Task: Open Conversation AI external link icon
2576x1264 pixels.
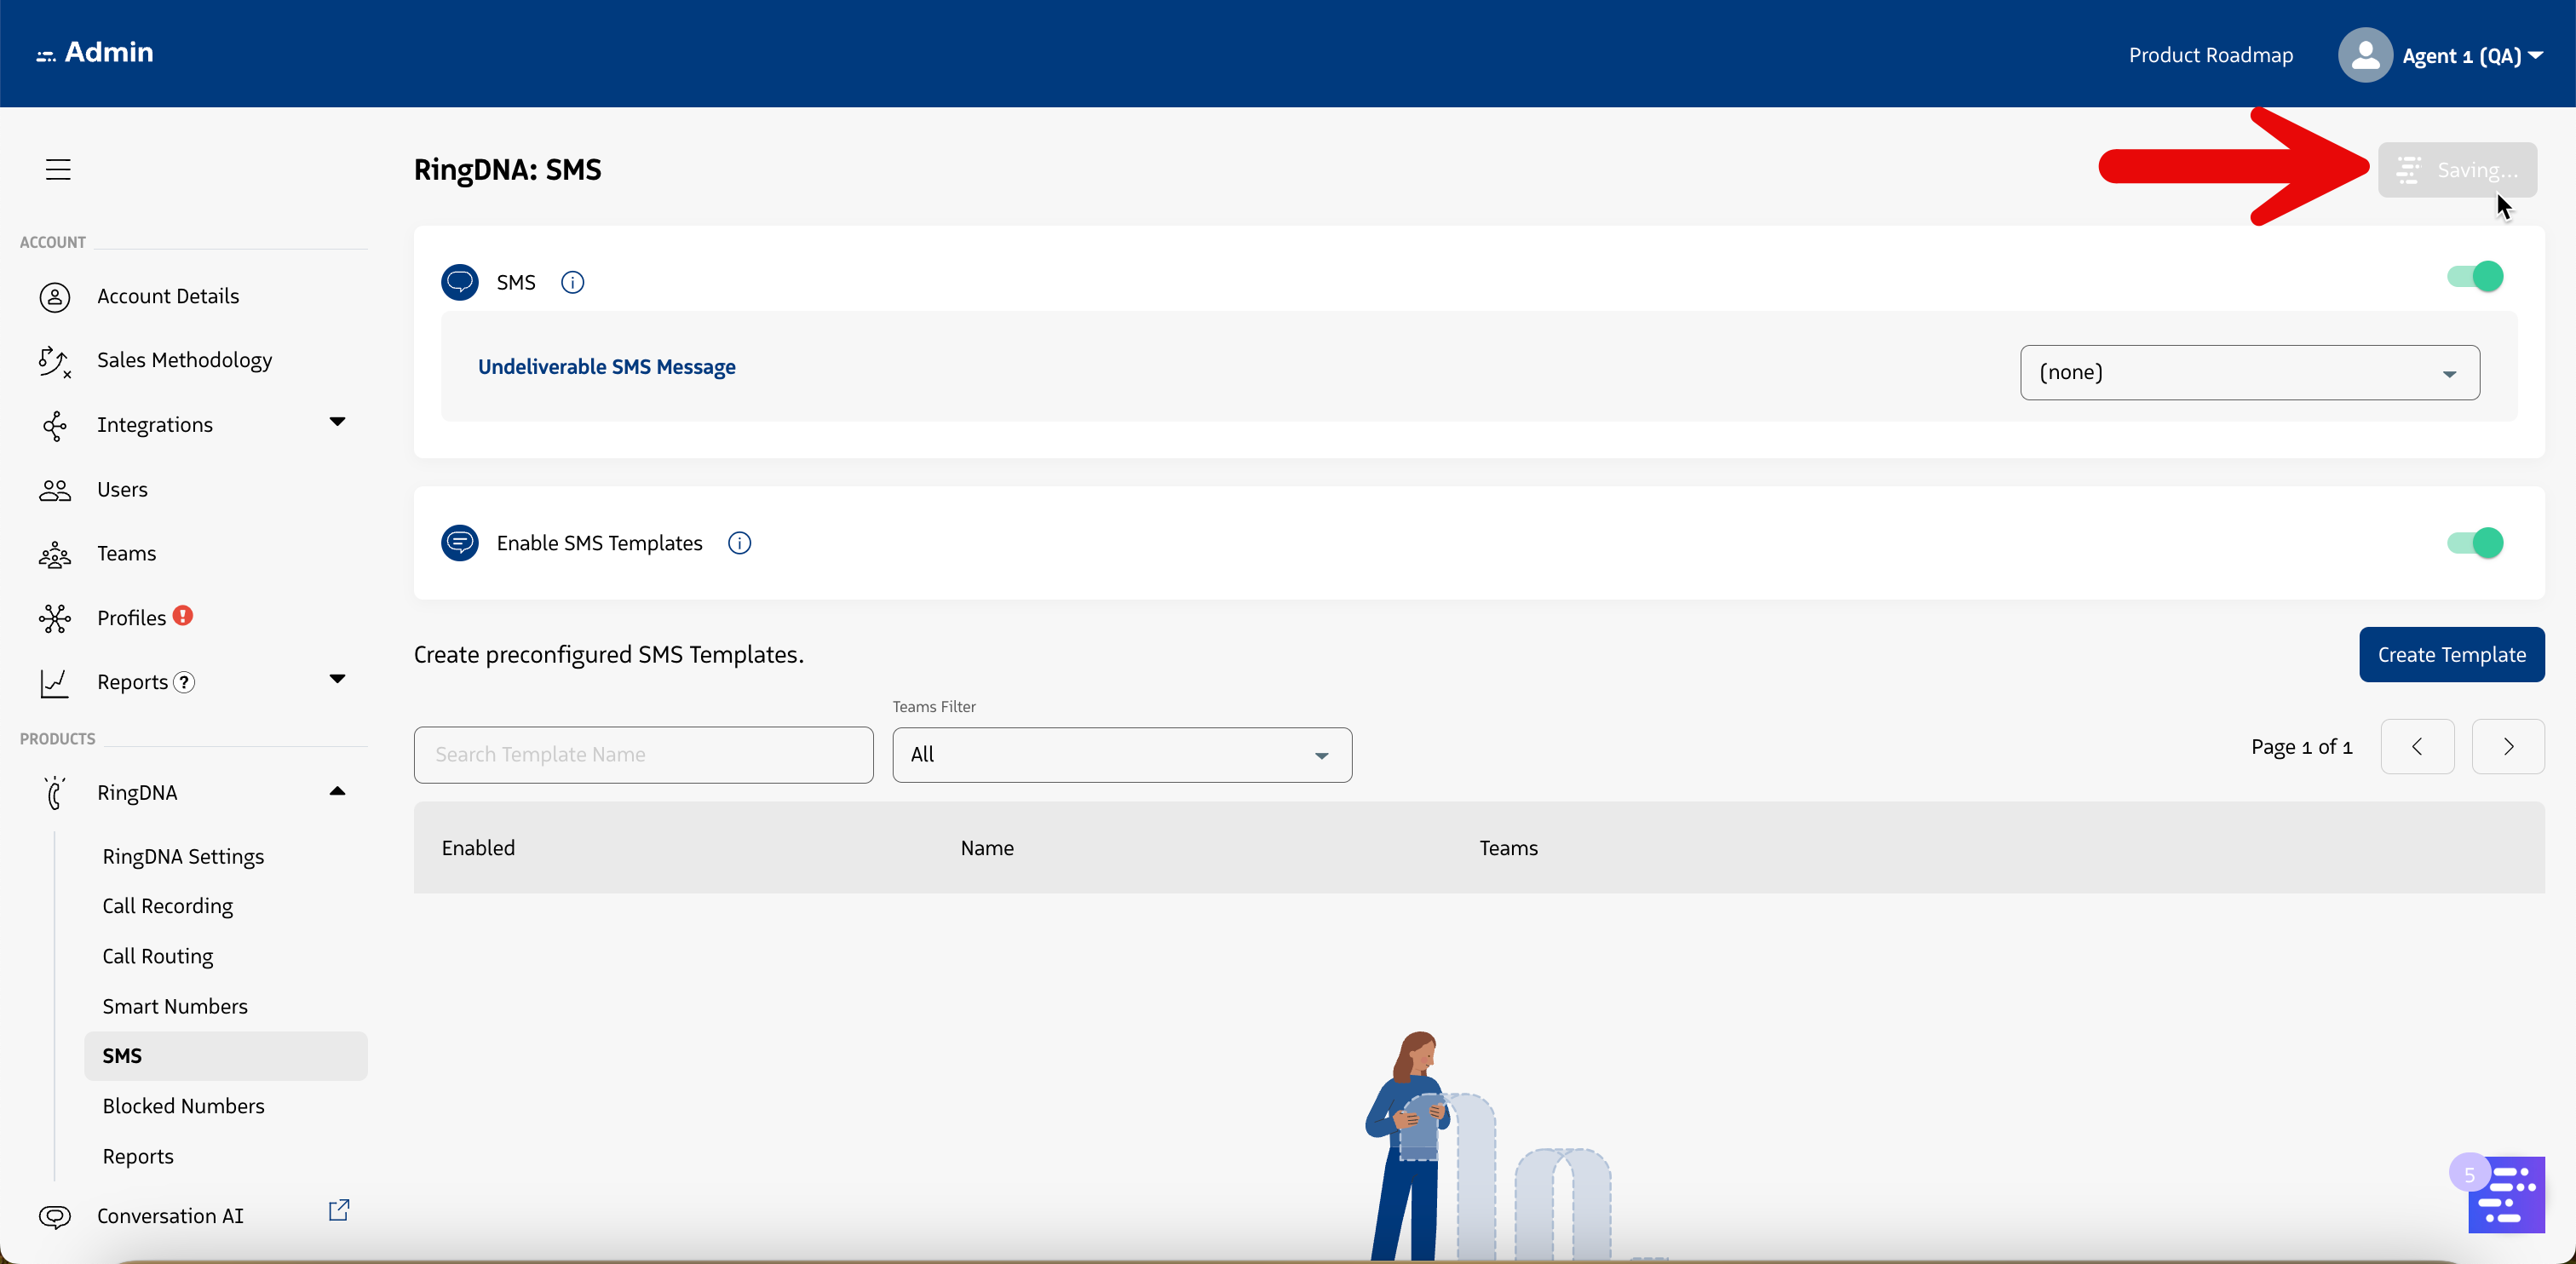Action: point(339,1210)
